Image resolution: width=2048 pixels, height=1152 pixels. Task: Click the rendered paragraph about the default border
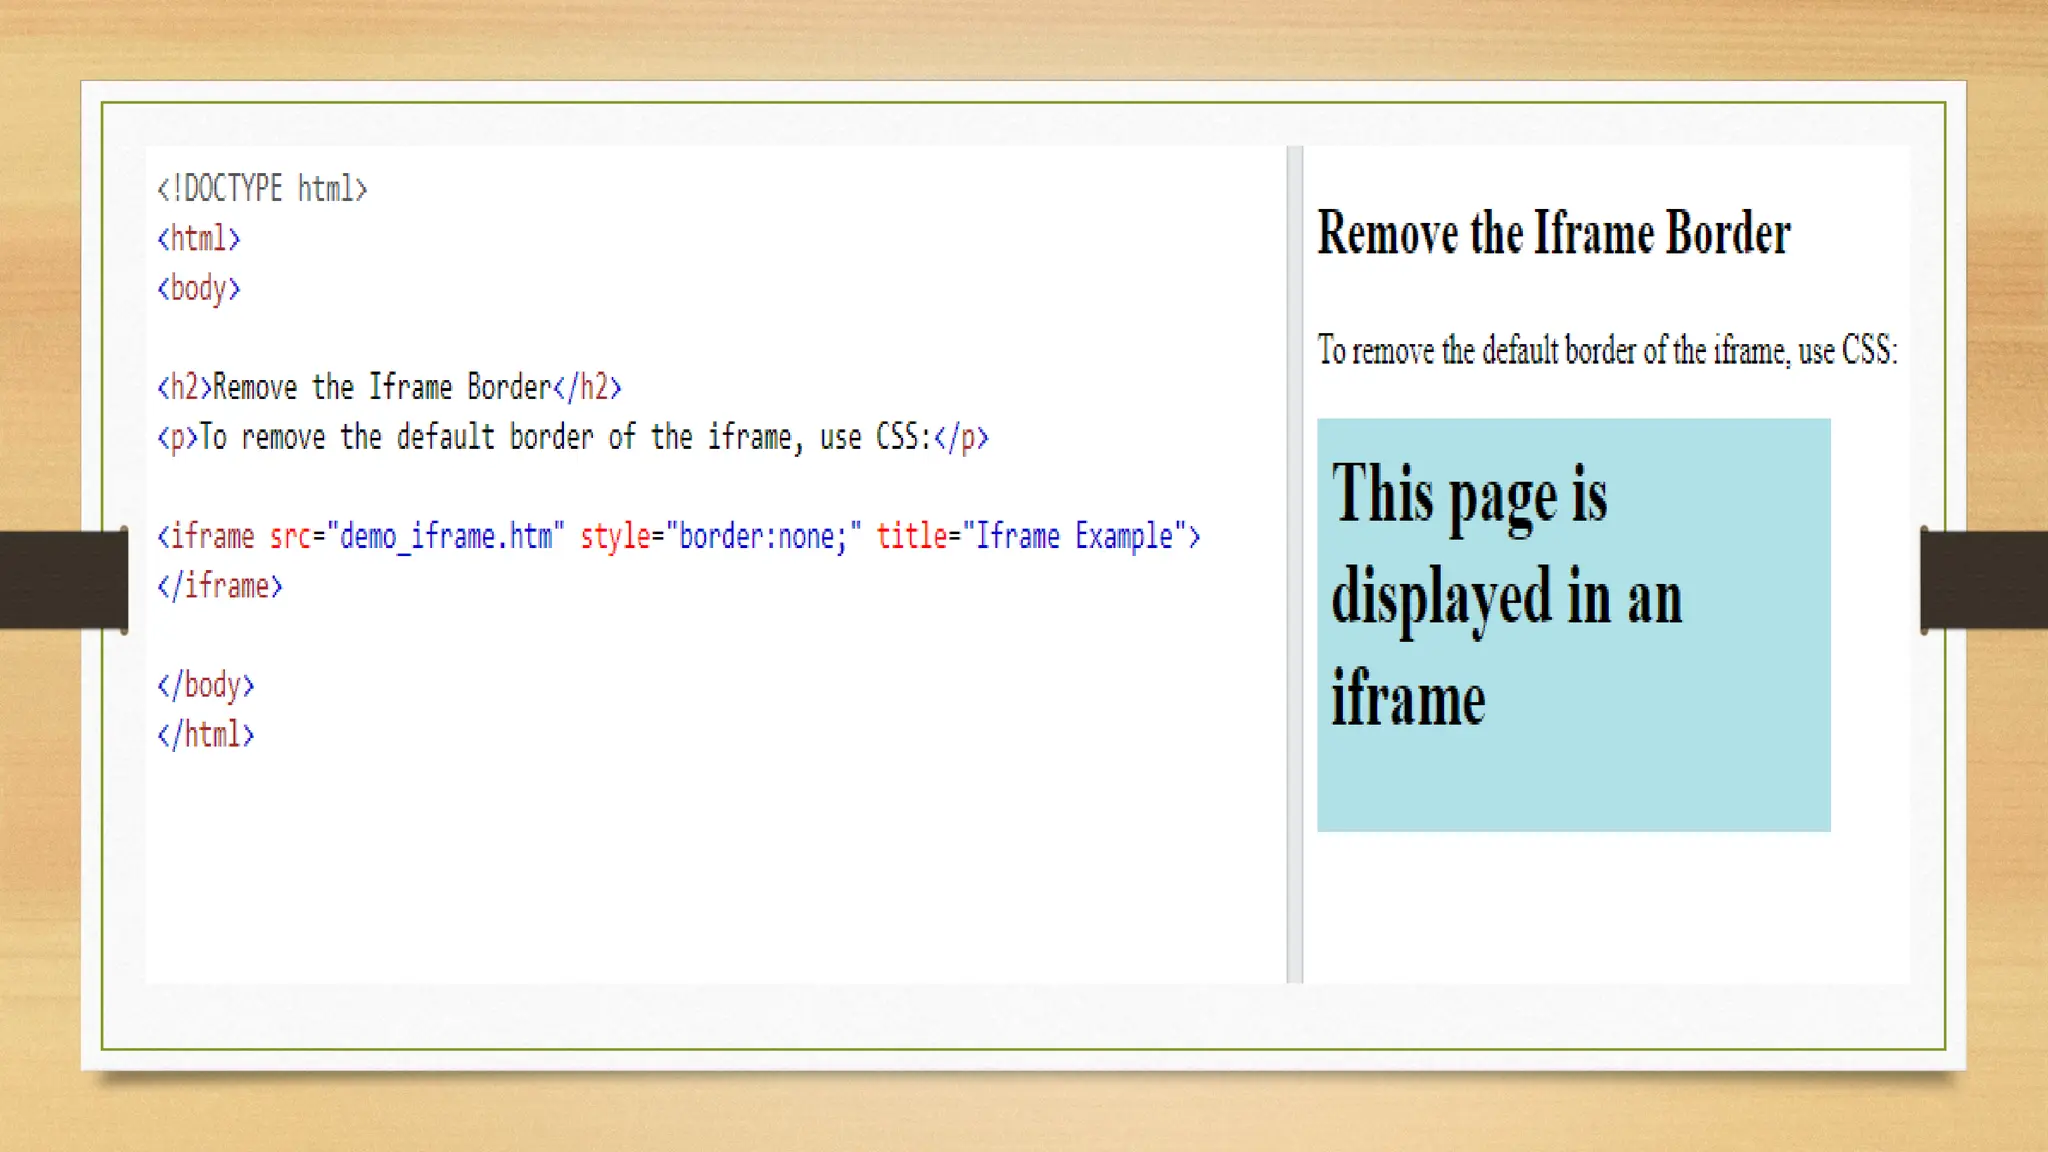click(x=1606, y=351)
